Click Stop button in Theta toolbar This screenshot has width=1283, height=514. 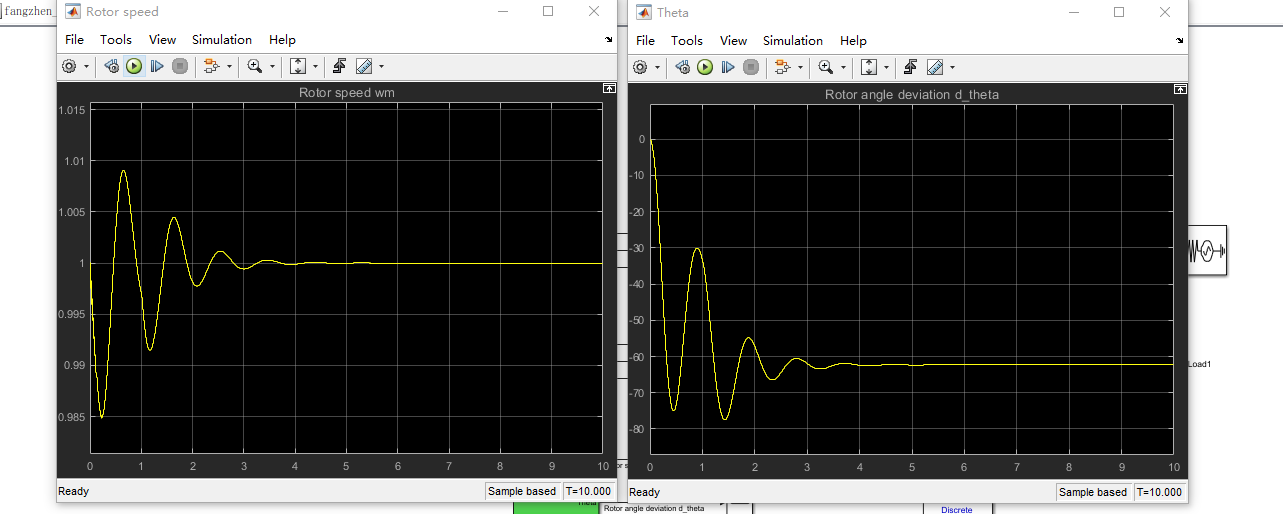751,67
